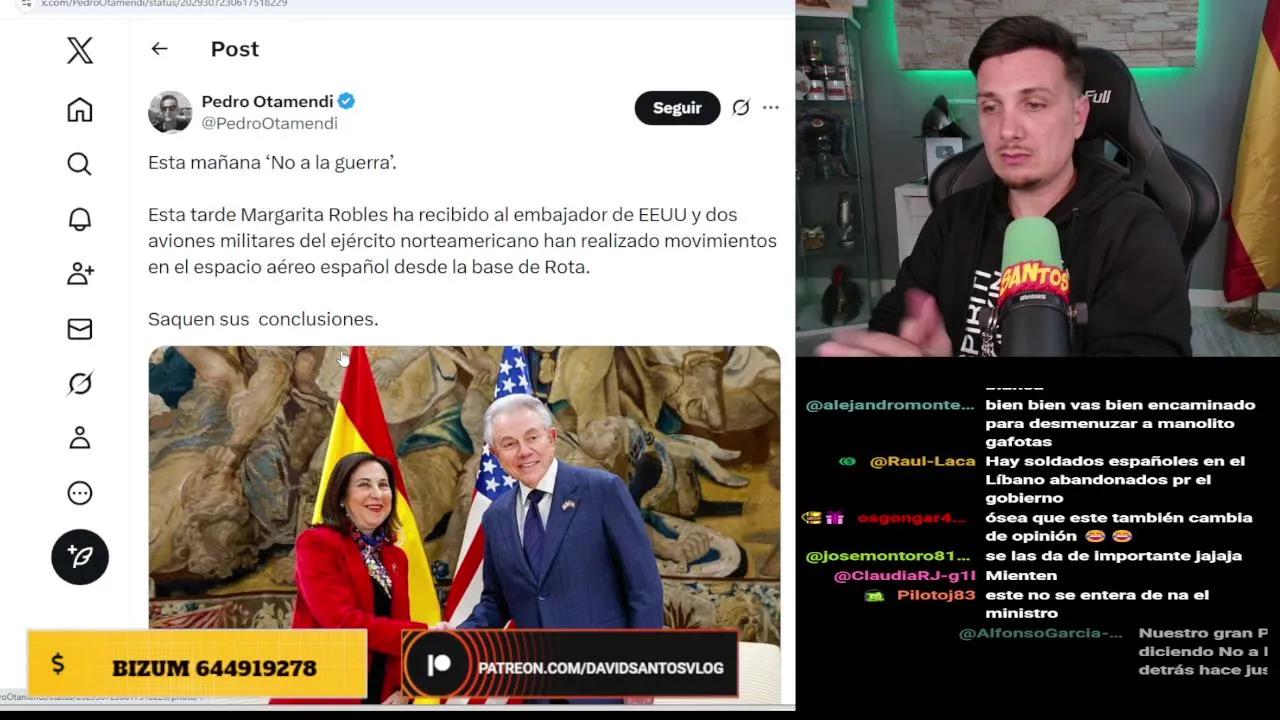Viewport: 1280px width, 720px height.
Task: Open the three-dot post options menu
Action: 771,108
